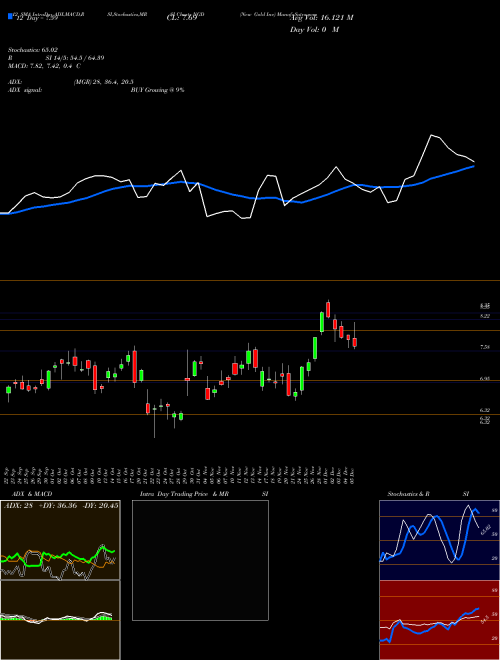This screenshot has height=660, width=500.
Task: Click the 'Stochastics & R' panel heading
Action: (x=408, y=494)
